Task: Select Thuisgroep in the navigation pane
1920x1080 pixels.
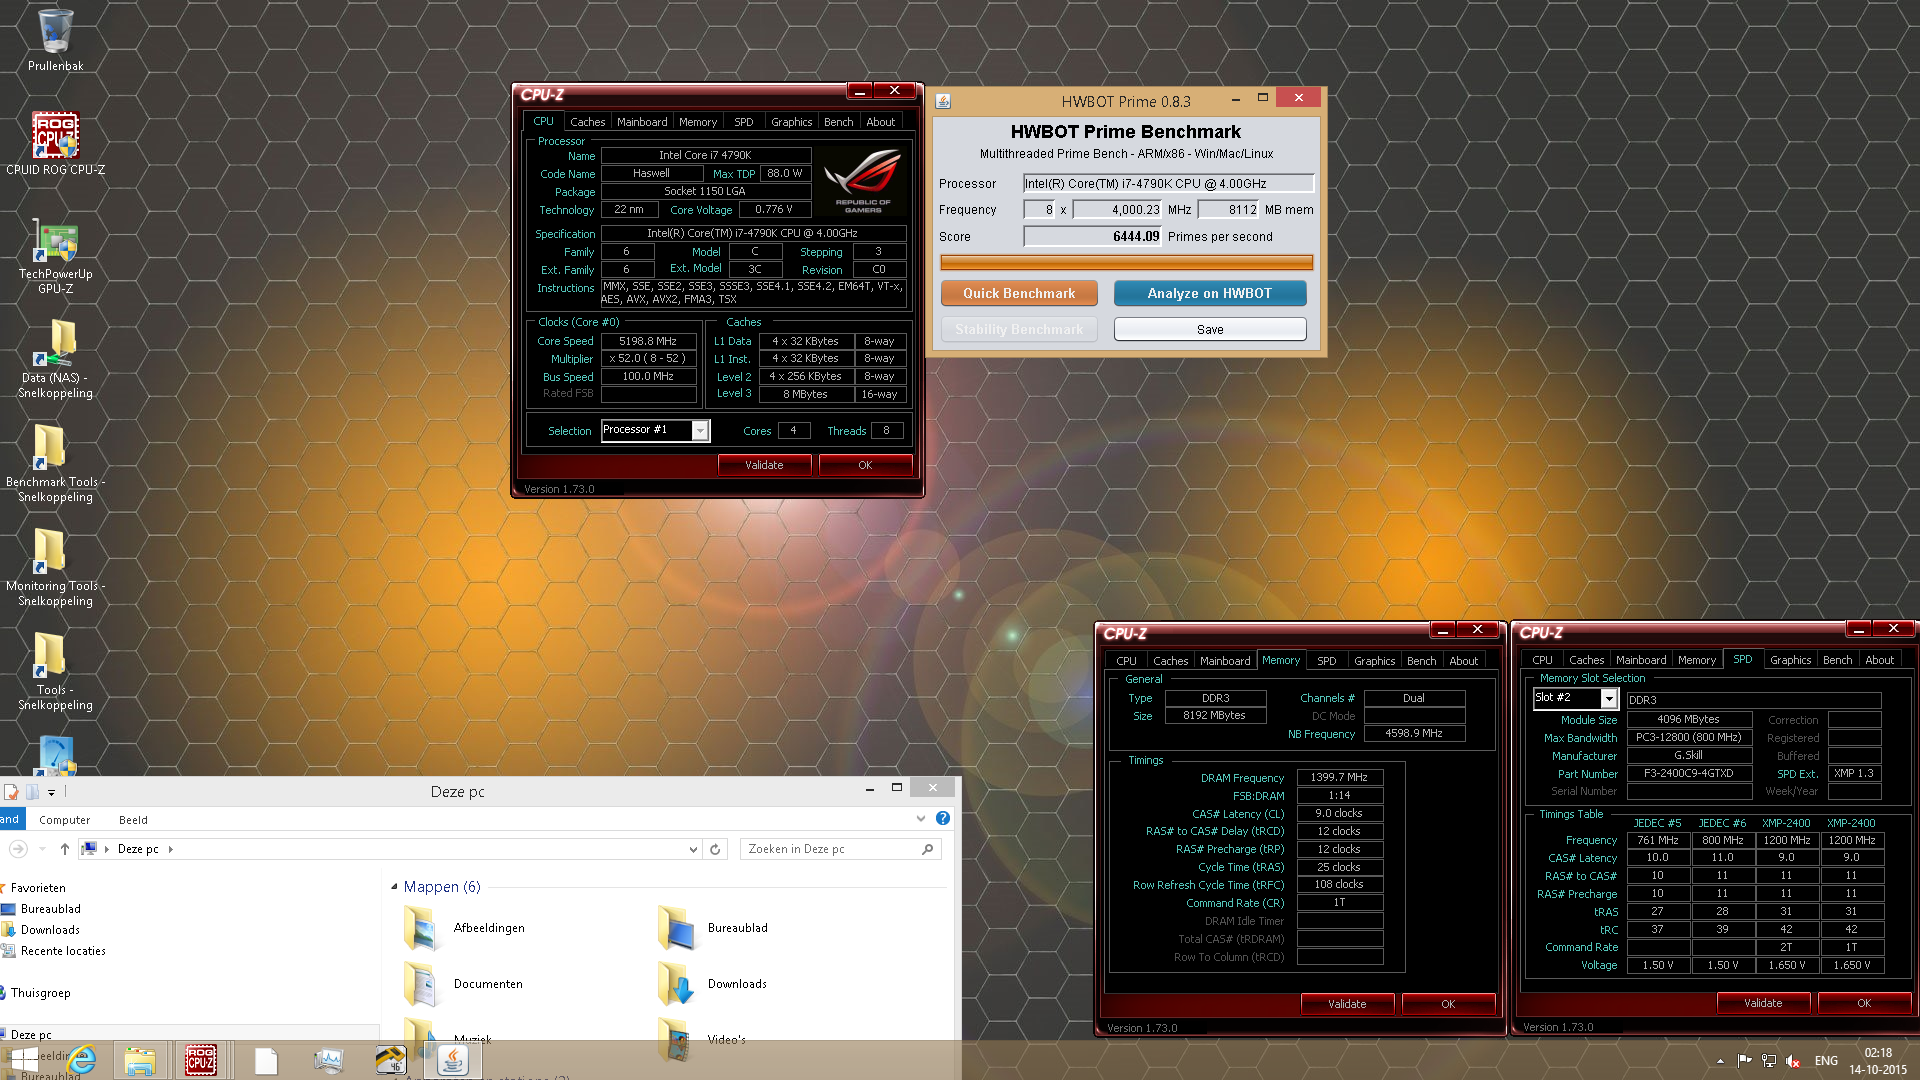Action: click(x=40, y=993)
